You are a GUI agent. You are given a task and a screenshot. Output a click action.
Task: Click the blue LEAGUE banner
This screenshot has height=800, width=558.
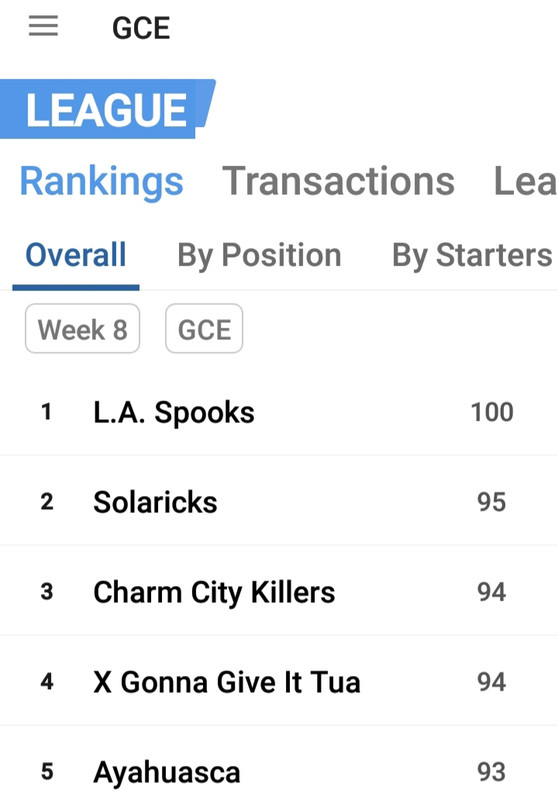click(x=106, y=109)
